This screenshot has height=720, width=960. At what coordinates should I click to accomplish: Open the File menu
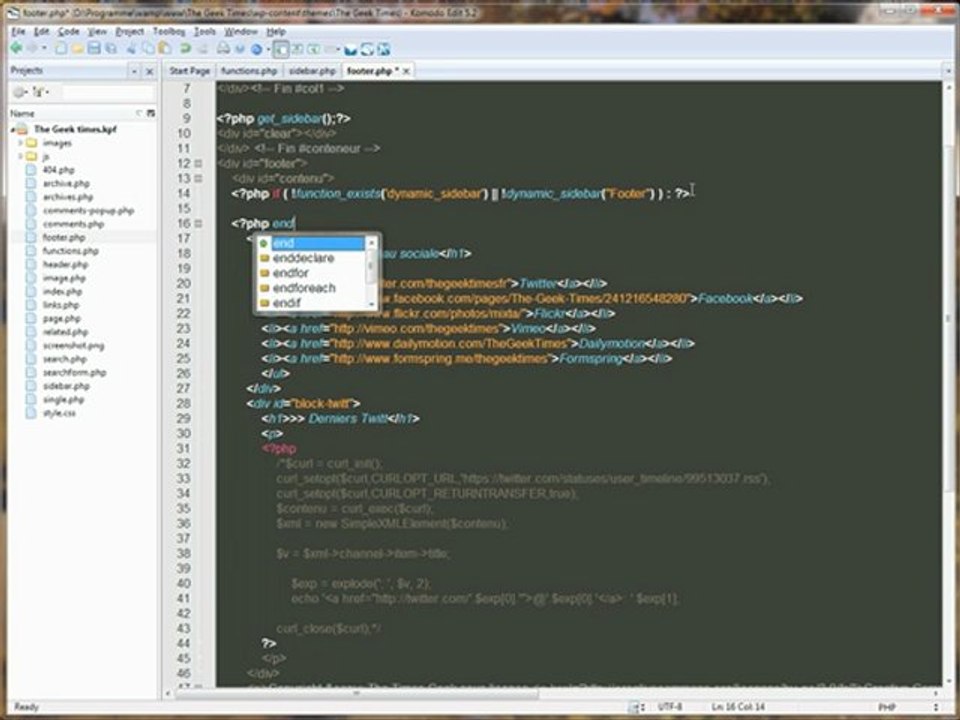pos(18,31)
